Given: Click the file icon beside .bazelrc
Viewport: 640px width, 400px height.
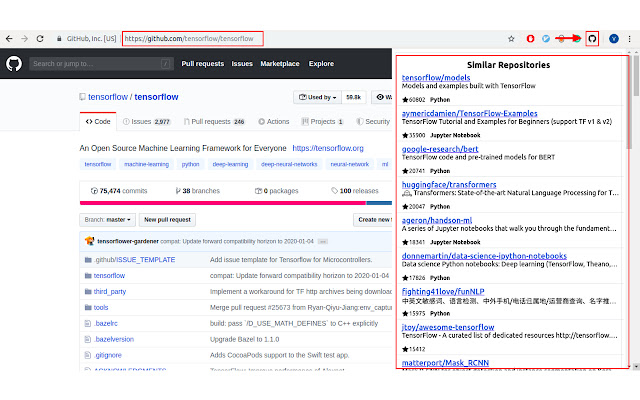Looking at the screenshot, I should pos(87,323).
